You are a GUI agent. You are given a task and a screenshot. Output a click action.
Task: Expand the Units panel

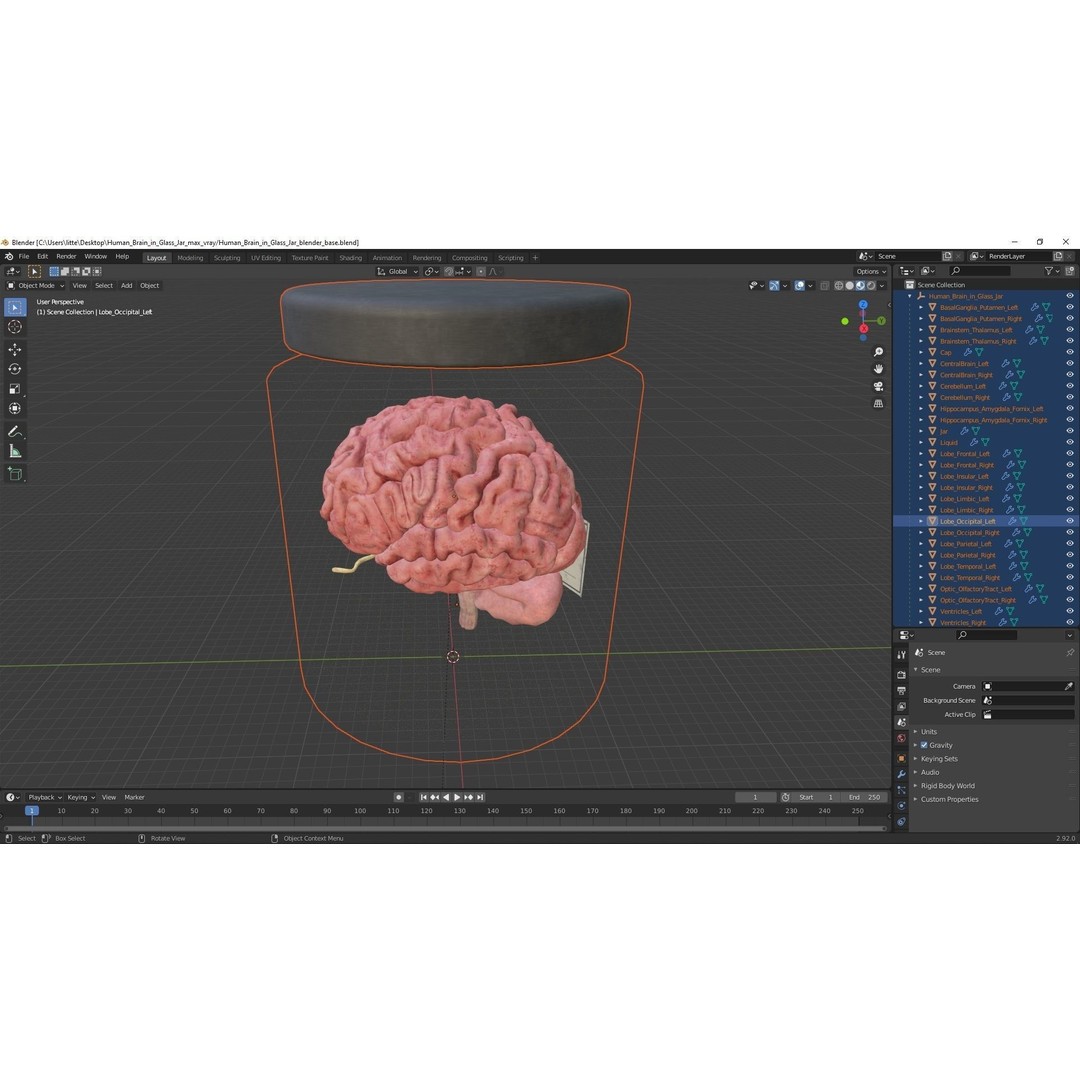coord(928,731)
